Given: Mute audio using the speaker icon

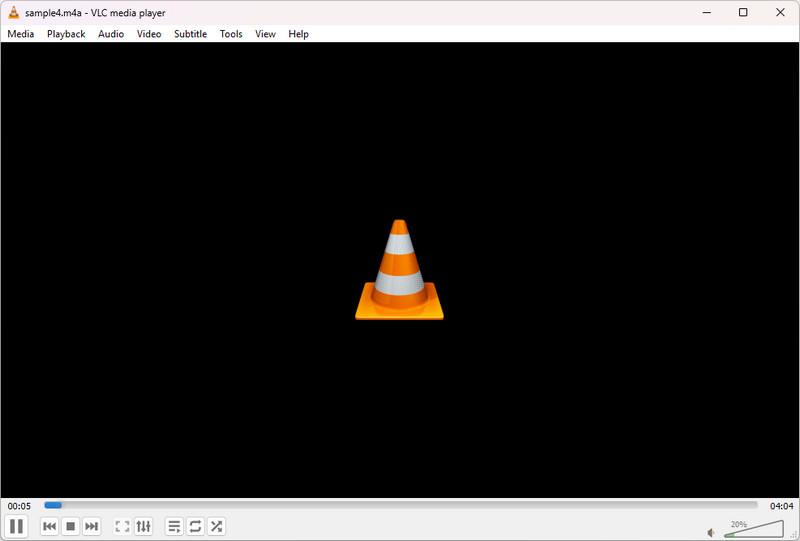Looking at the screenshot, I should 711,533.
